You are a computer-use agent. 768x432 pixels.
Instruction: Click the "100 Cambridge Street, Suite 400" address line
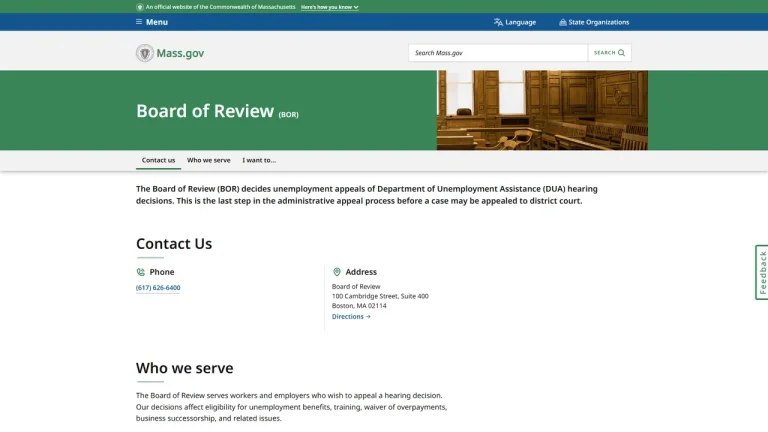pyautogui.click(x=380, y=296)
